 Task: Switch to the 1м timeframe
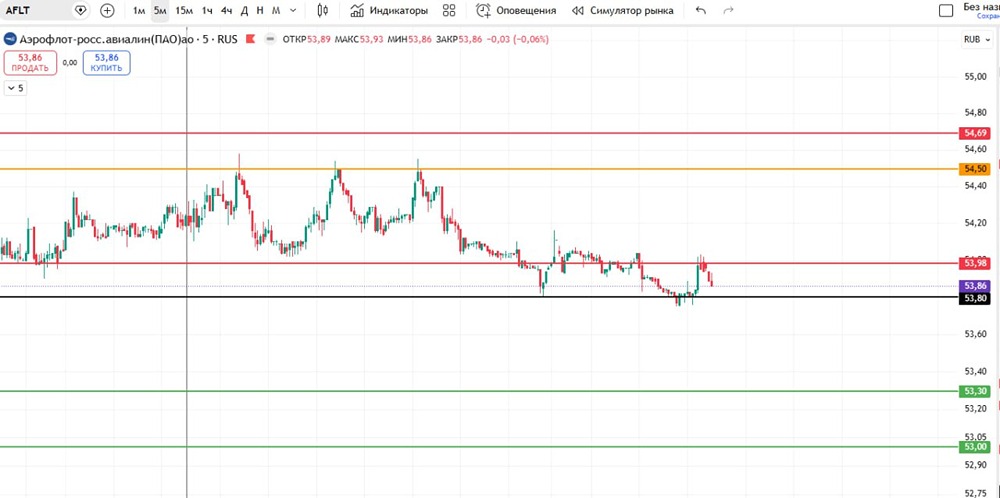tap(138, 11)
